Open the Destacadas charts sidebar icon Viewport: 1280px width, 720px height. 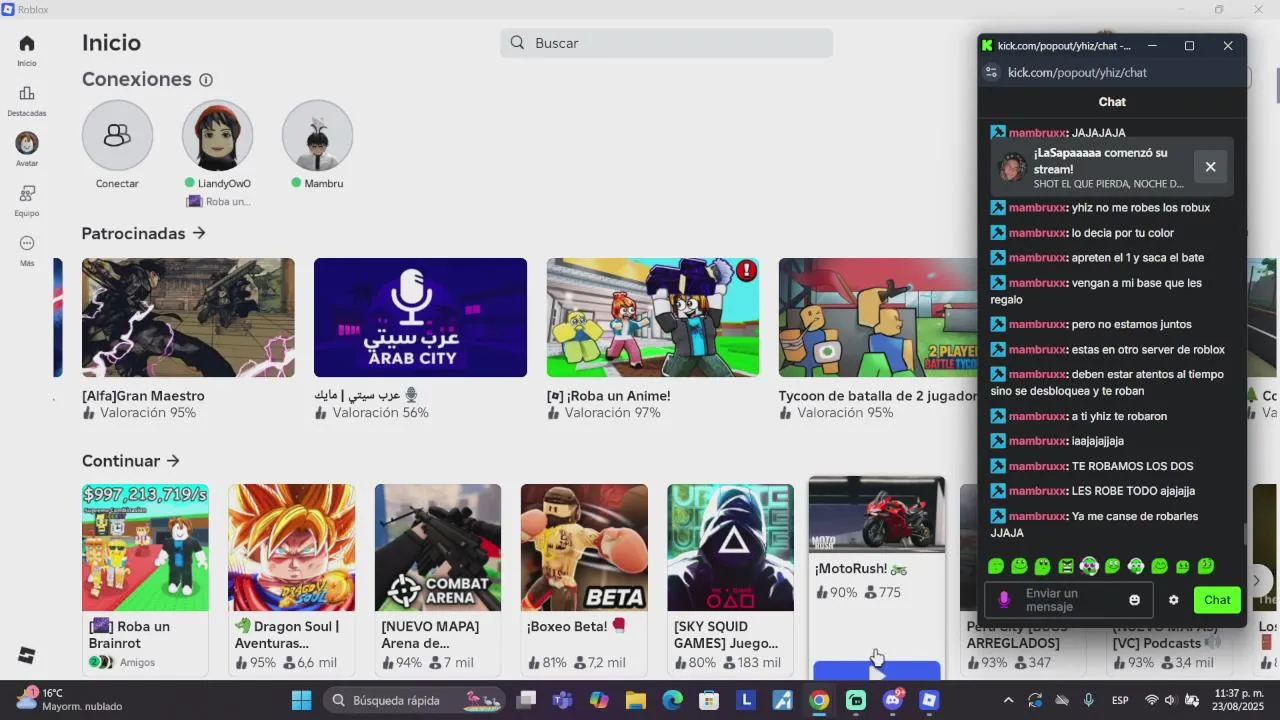click(x=27, y=93)
